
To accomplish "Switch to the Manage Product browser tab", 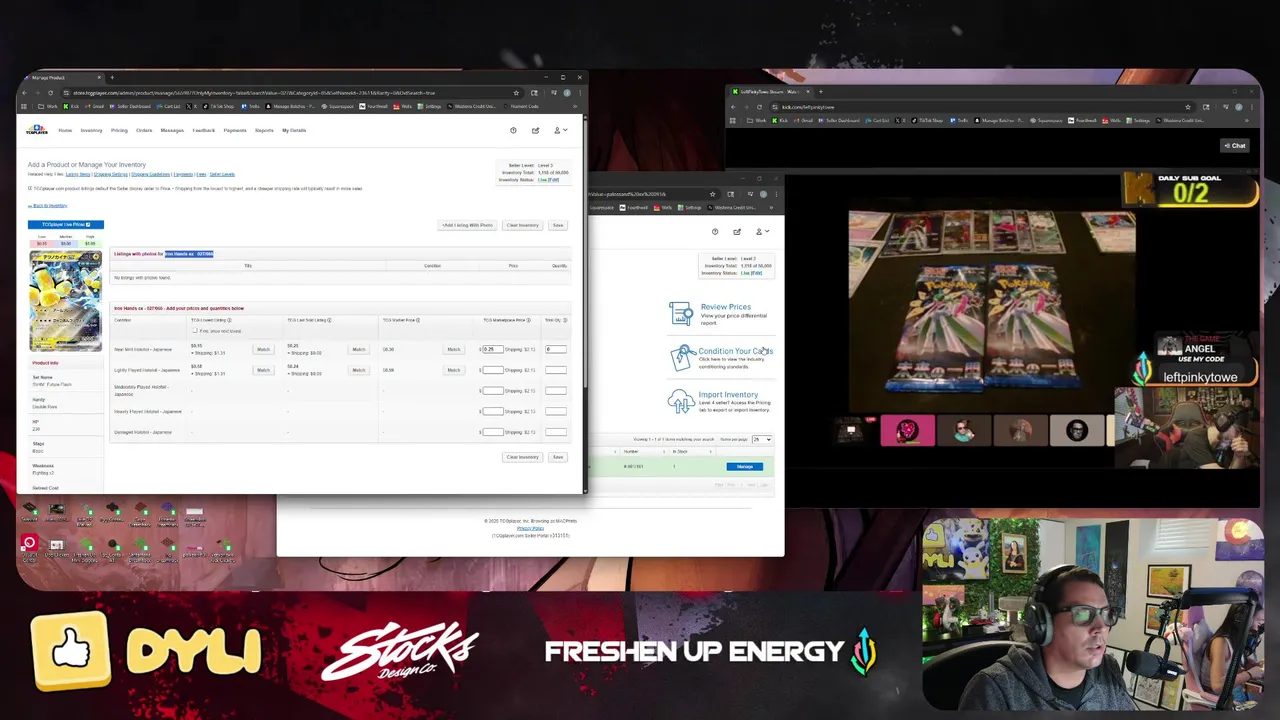I will coord(62,77).
